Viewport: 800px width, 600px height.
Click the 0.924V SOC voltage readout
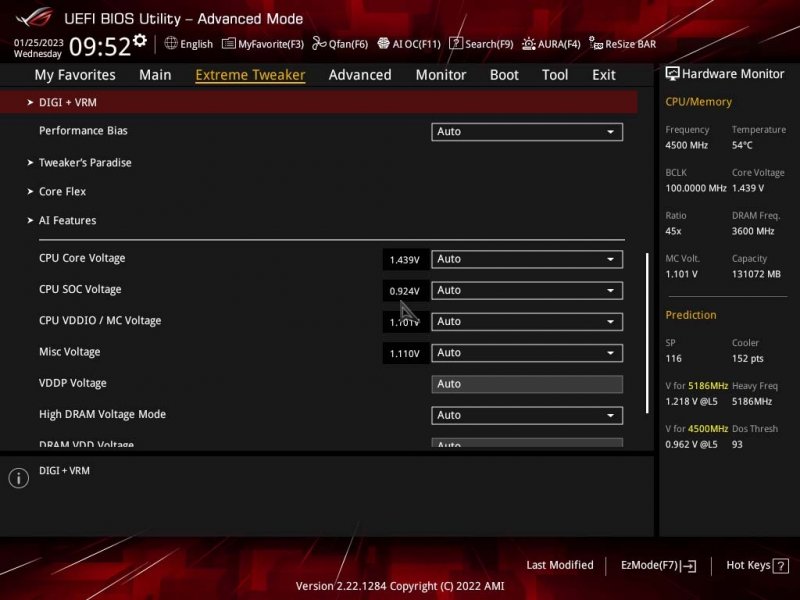[x=405, y=291]
